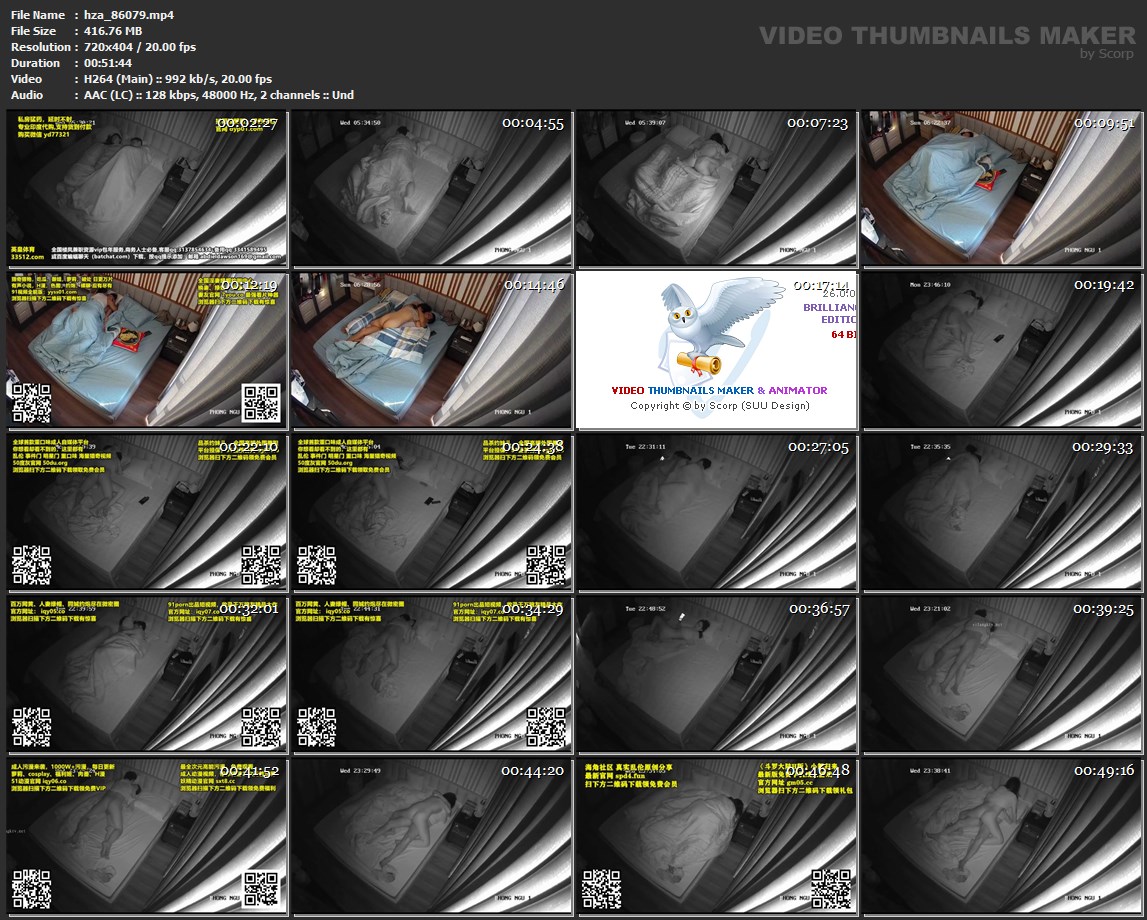Click the AAC (LC) audio info line

(219, 95)
